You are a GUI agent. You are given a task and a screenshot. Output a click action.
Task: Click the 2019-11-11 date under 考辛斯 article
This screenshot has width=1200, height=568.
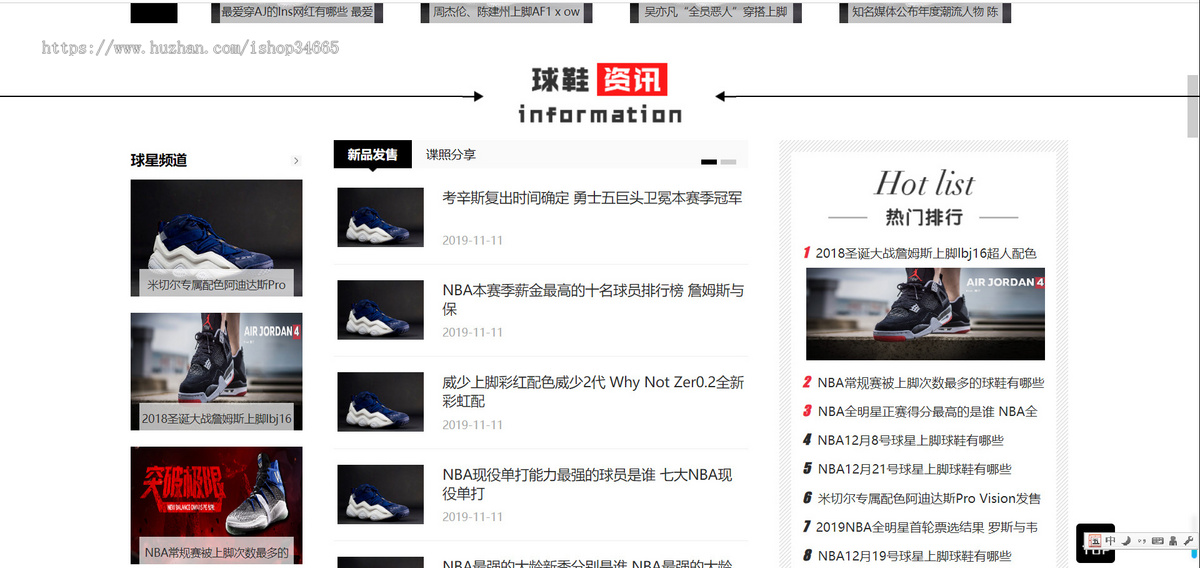[x=472, y=240]
